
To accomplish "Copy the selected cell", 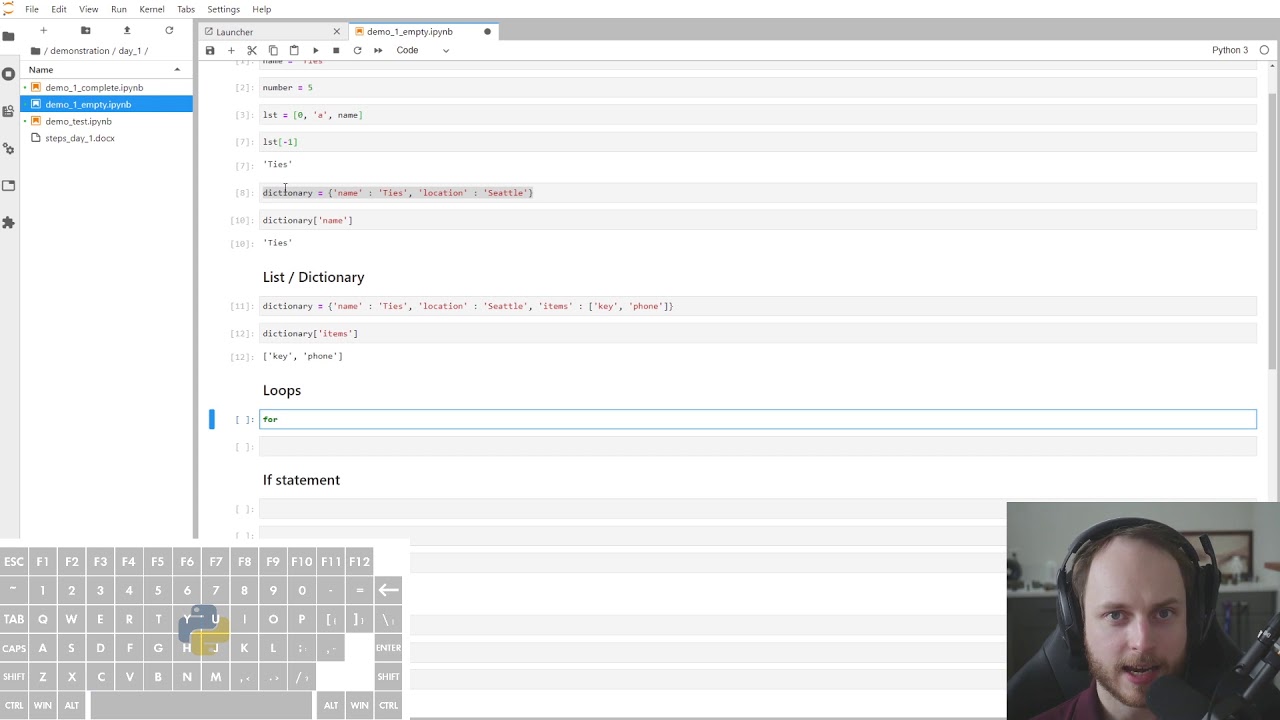I will [273, 50].
